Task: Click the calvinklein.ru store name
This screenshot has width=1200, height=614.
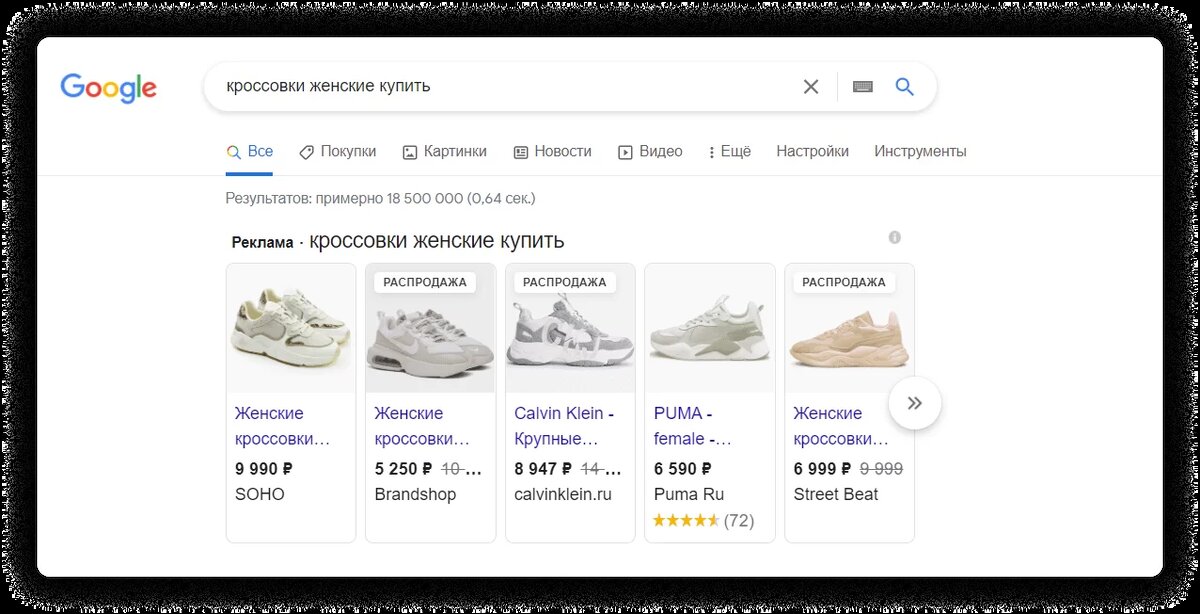Action: click(x=563, y=494)
